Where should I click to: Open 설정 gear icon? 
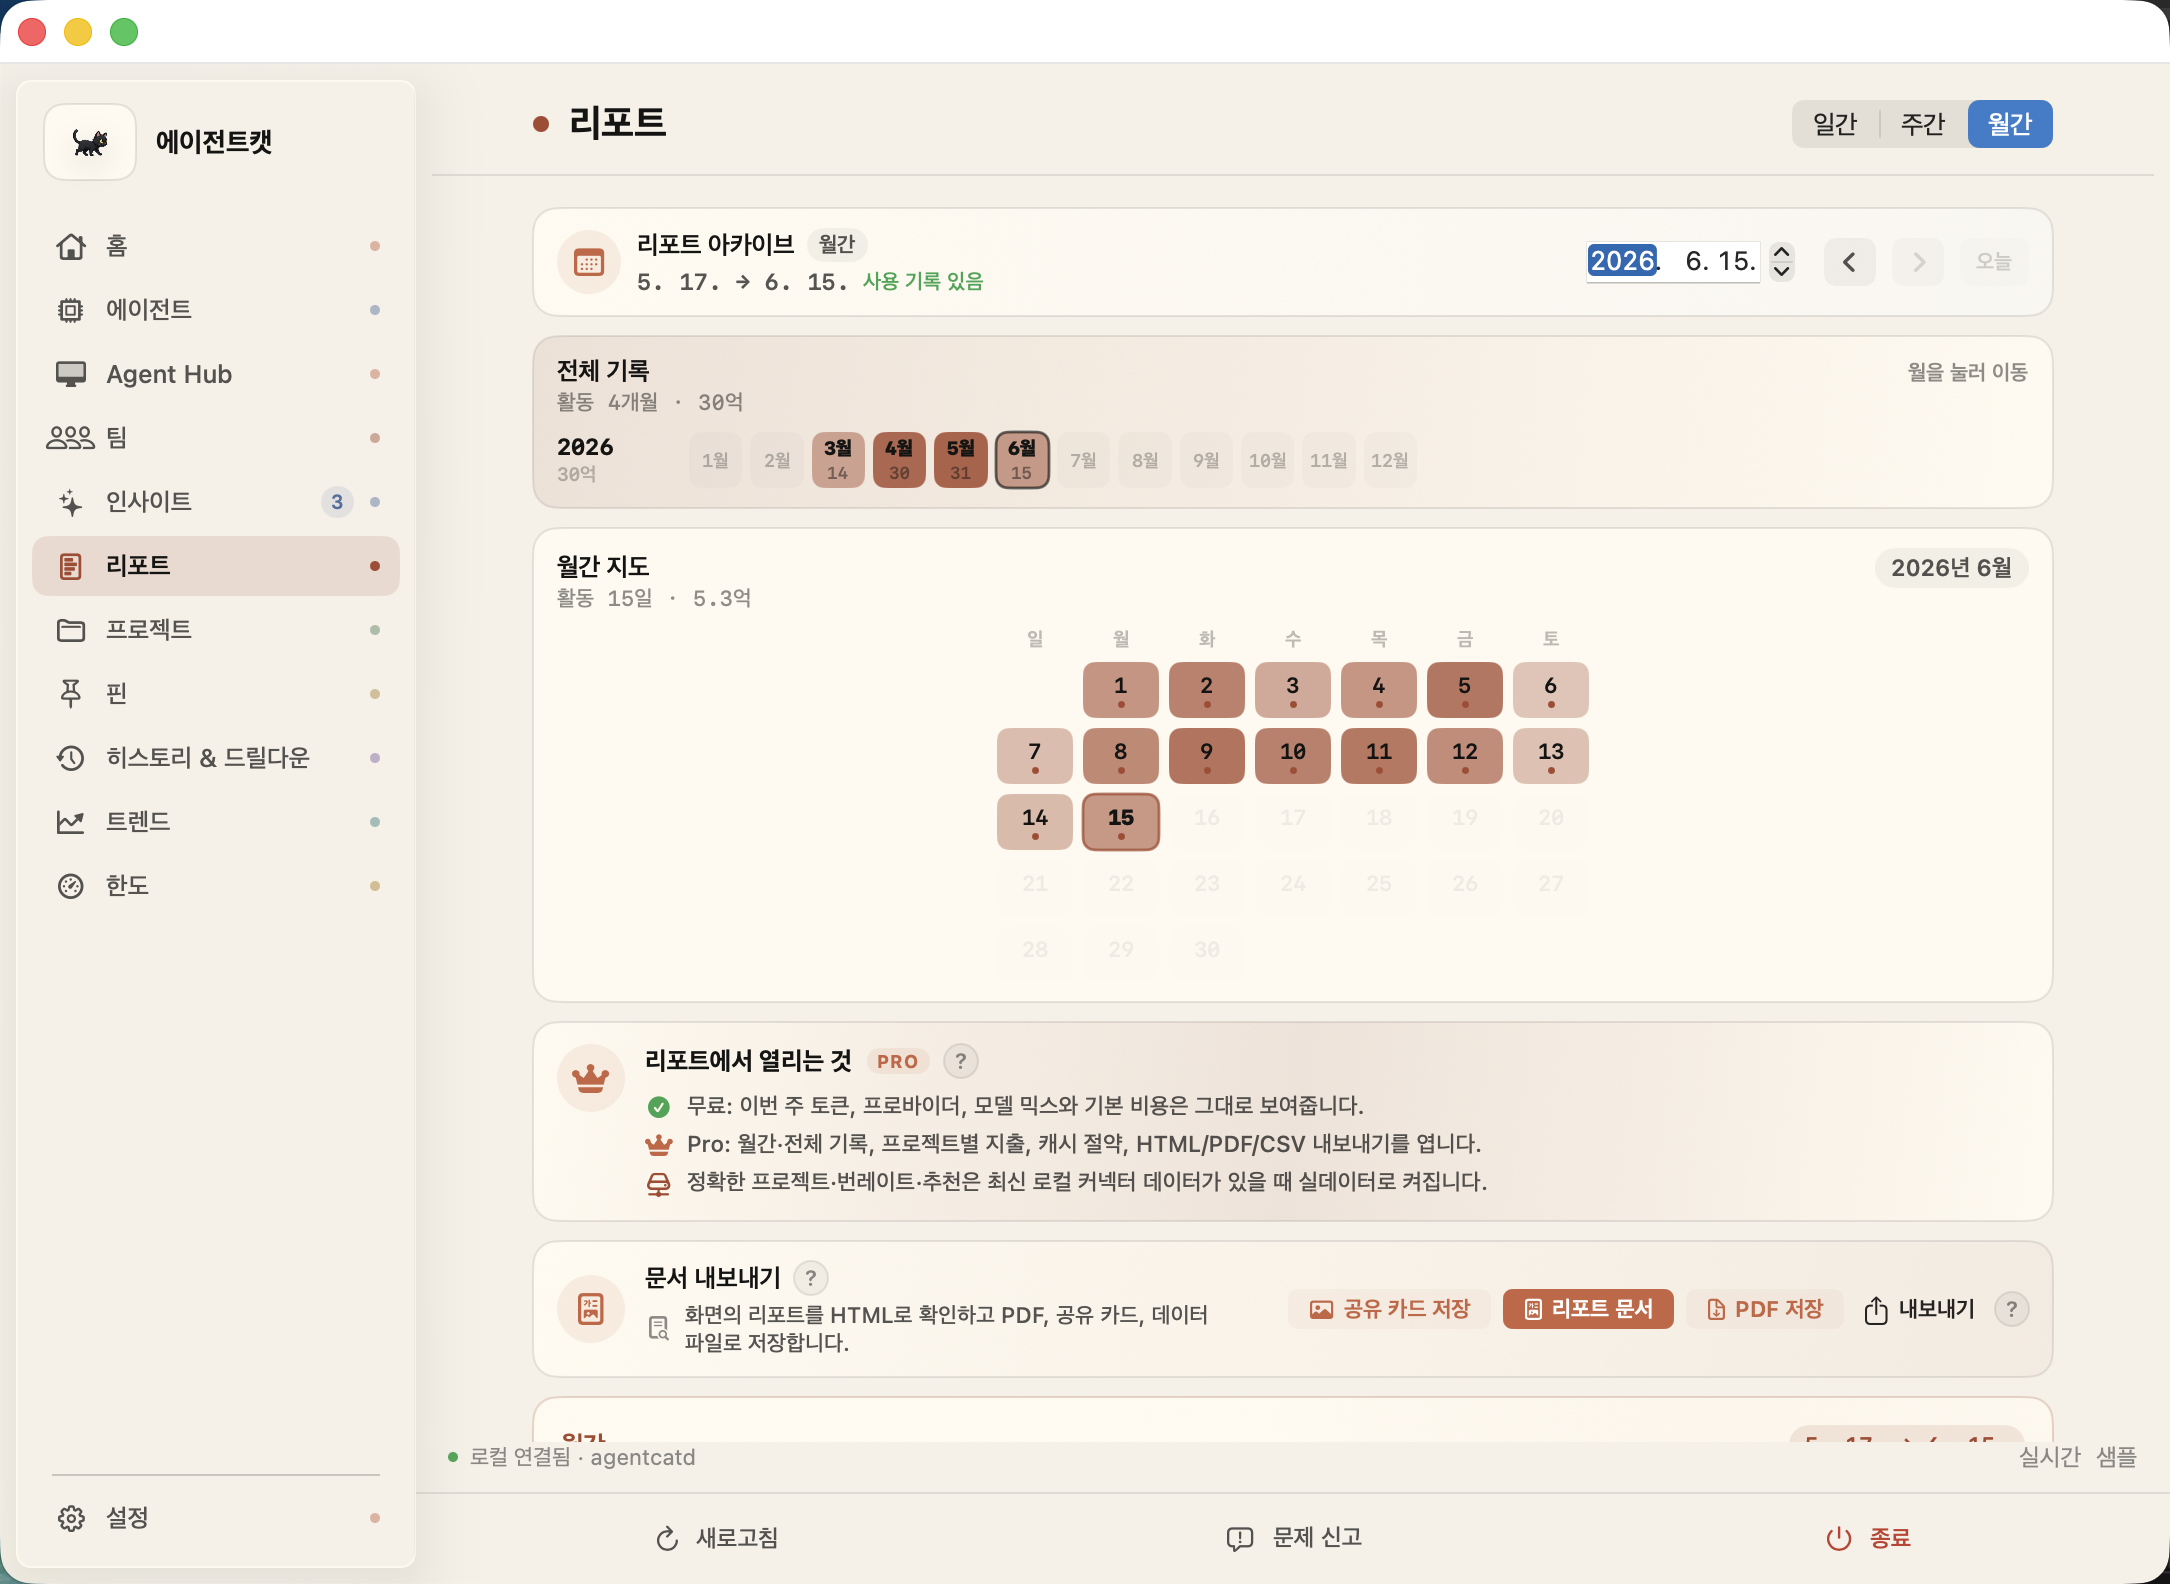tap(71, 1518)
